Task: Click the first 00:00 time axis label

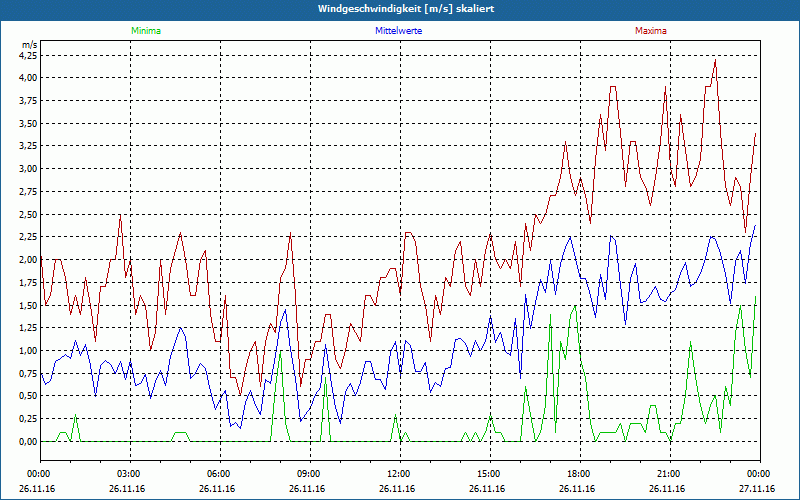Action: click(x=37, y=474)
